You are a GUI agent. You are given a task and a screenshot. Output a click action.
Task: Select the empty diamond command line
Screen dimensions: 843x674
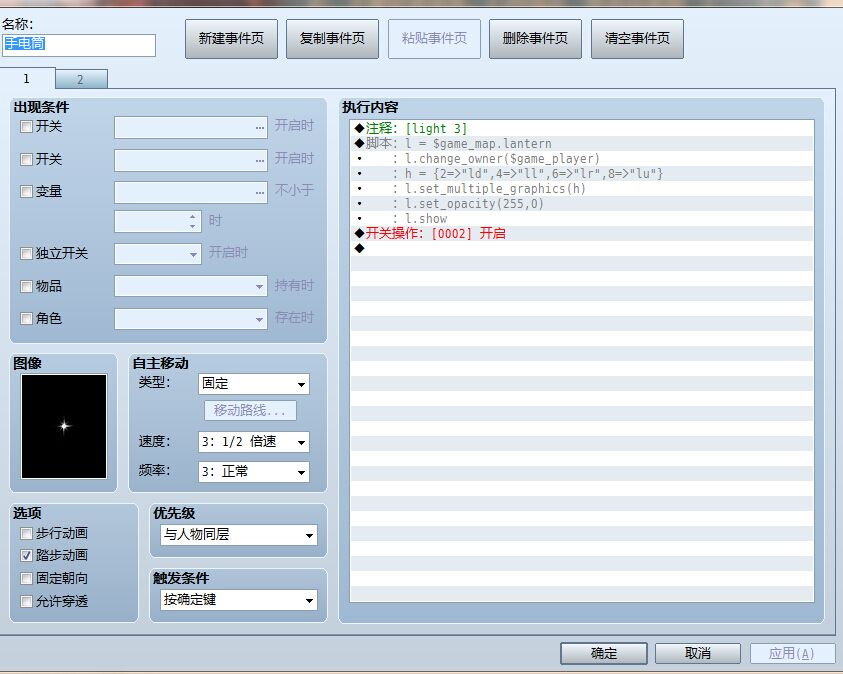pyautogui.click(x=582, y=248)
